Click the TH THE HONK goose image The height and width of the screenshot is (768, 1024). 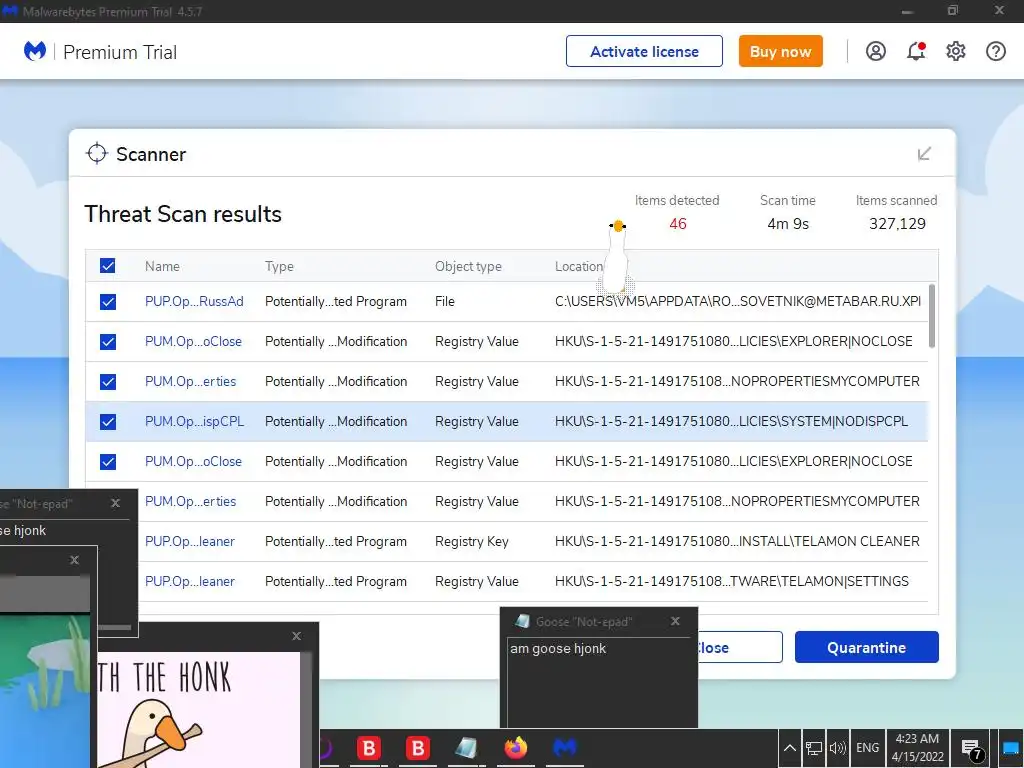(x=199, y=710)
